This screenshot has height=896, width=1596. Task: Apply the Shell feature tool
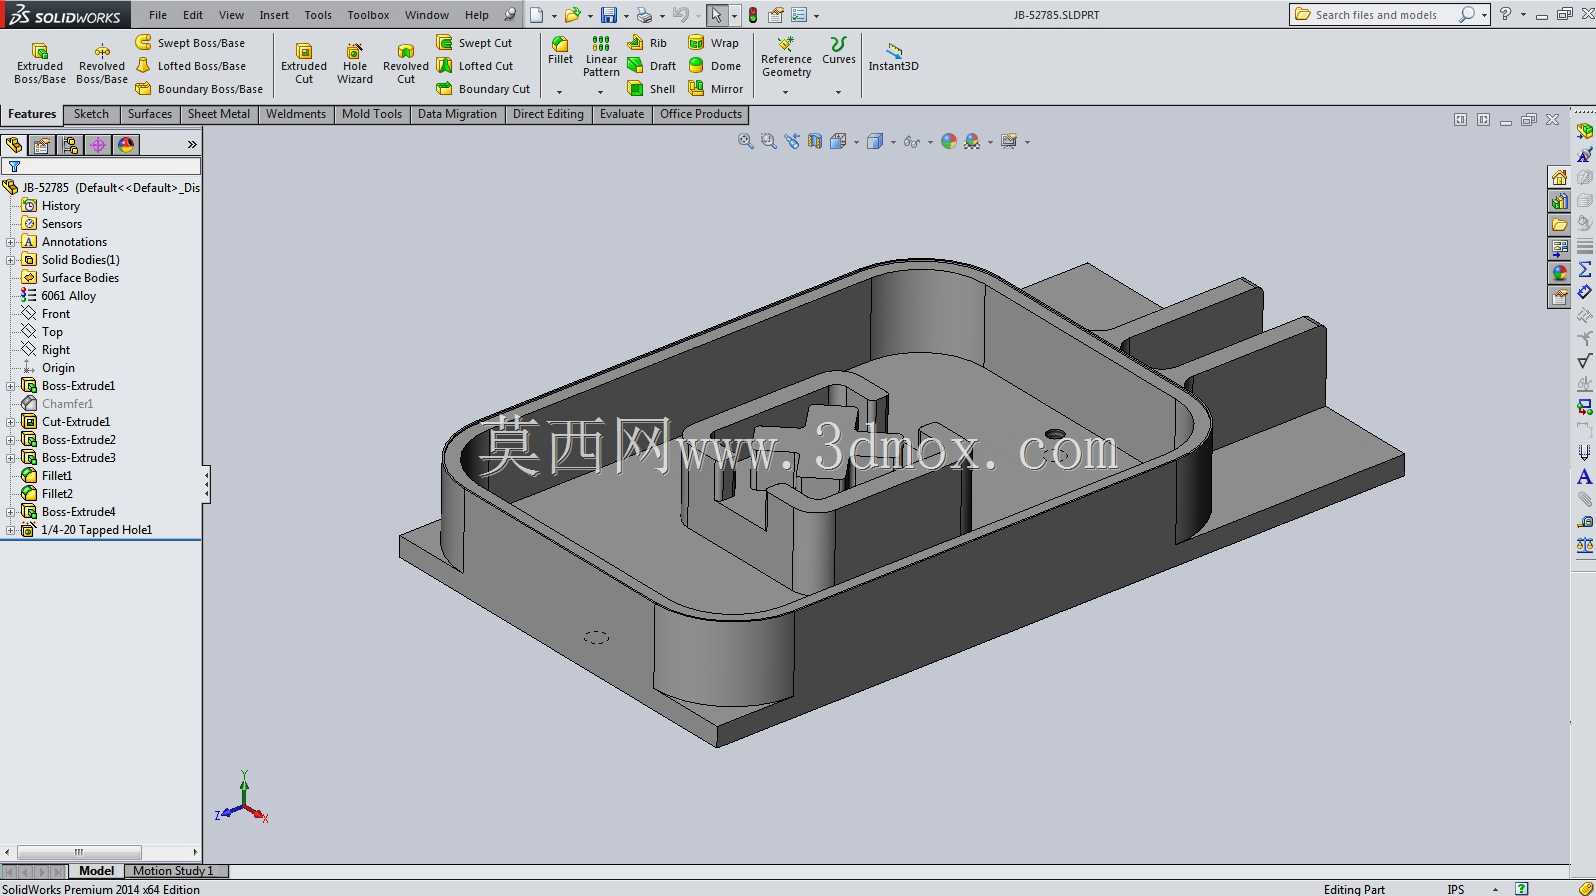pos(651,89)
